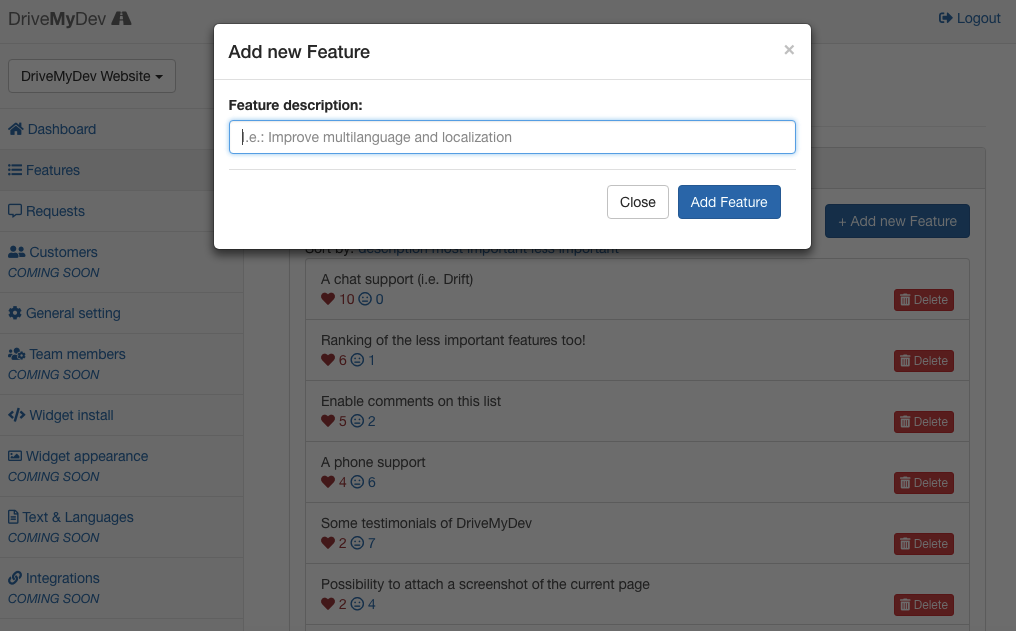Click the gear icon for General setting
The width and height of the screenshot is (1016, 631).
tap(15, 313)
